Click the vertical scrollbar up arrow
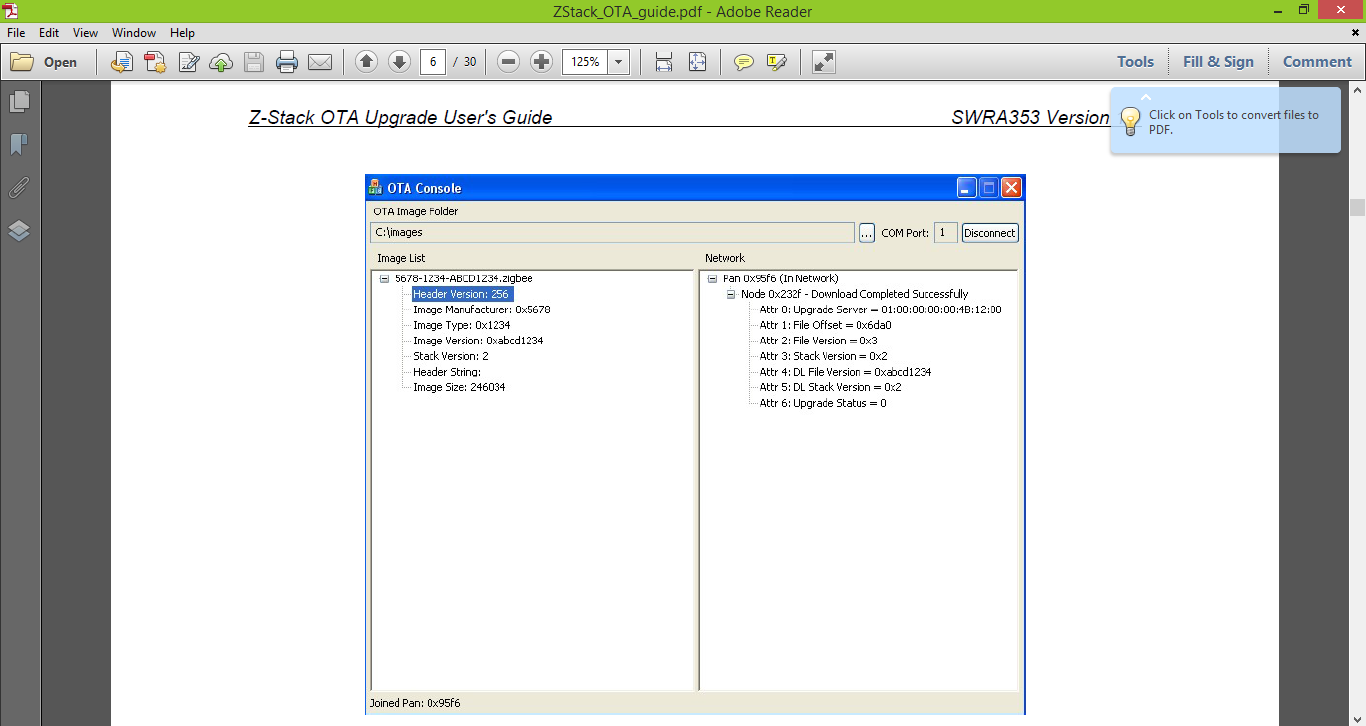 (x=1357, y=91)
